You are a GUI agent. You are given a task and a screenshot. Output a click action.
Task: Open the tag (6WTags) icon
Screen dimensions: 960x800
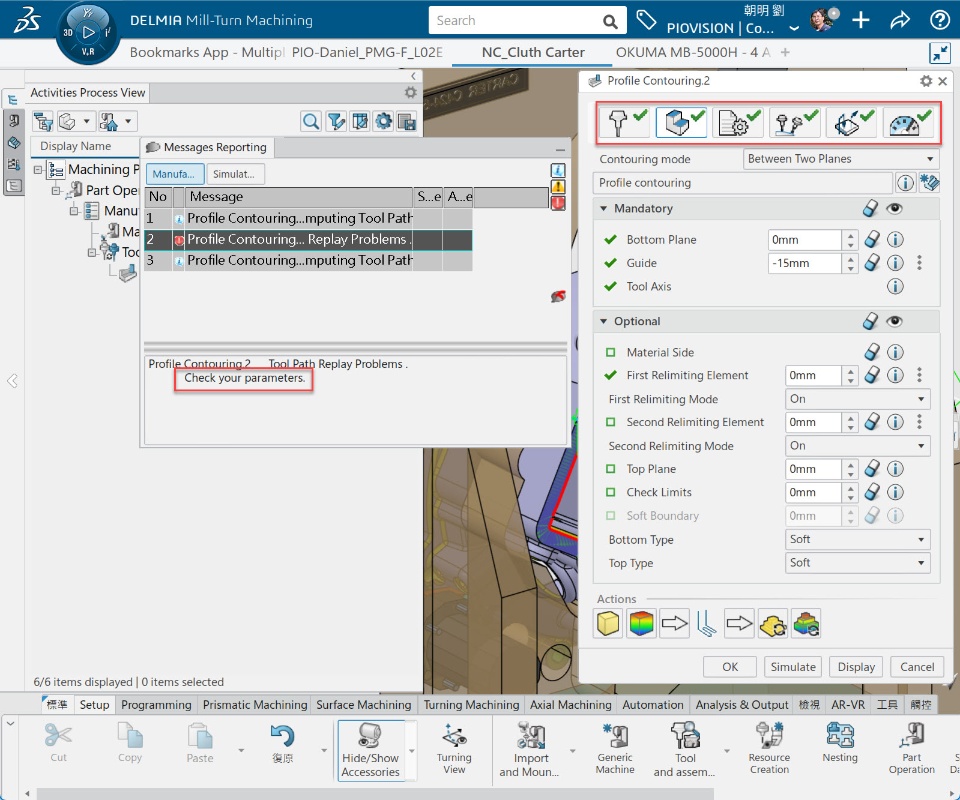pyautogui.click(x=646, y=20)
